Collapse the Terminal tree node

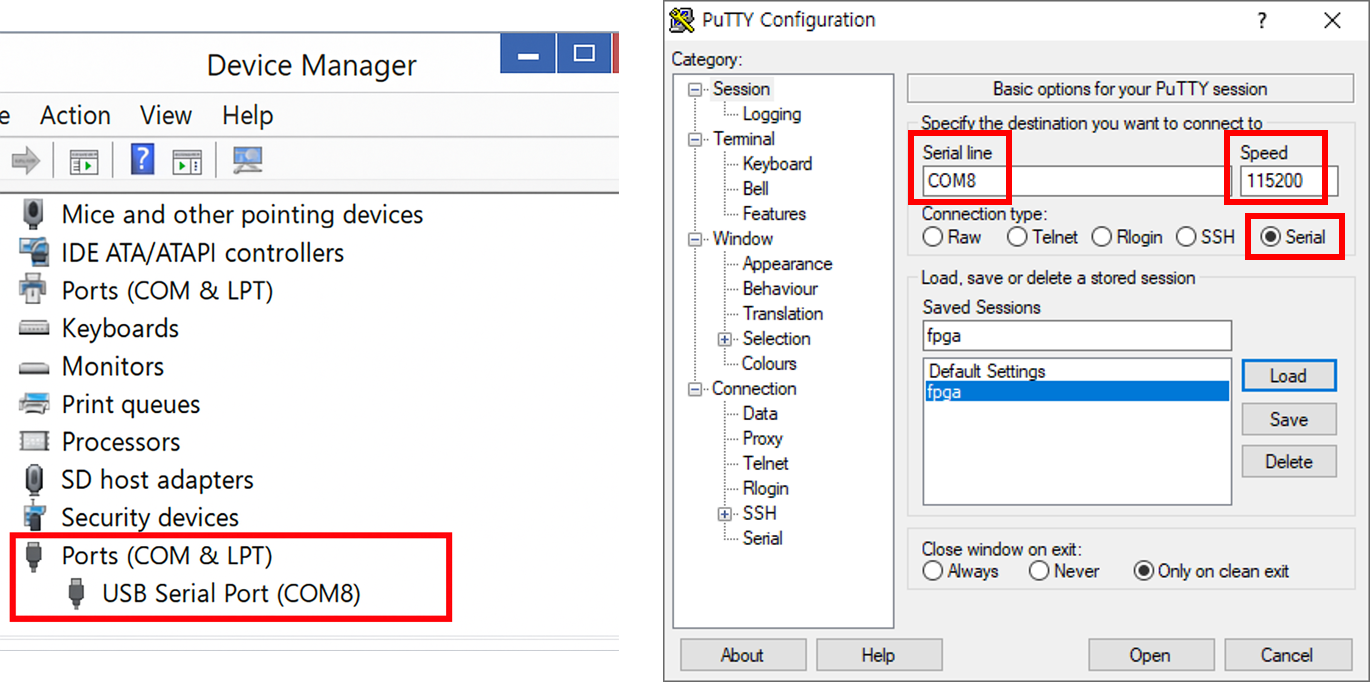(695, 139)
